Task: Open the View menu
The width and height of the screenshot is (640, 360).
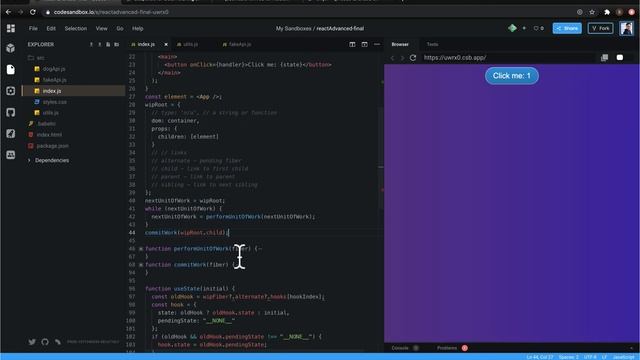Action: [x=102, y=29]
